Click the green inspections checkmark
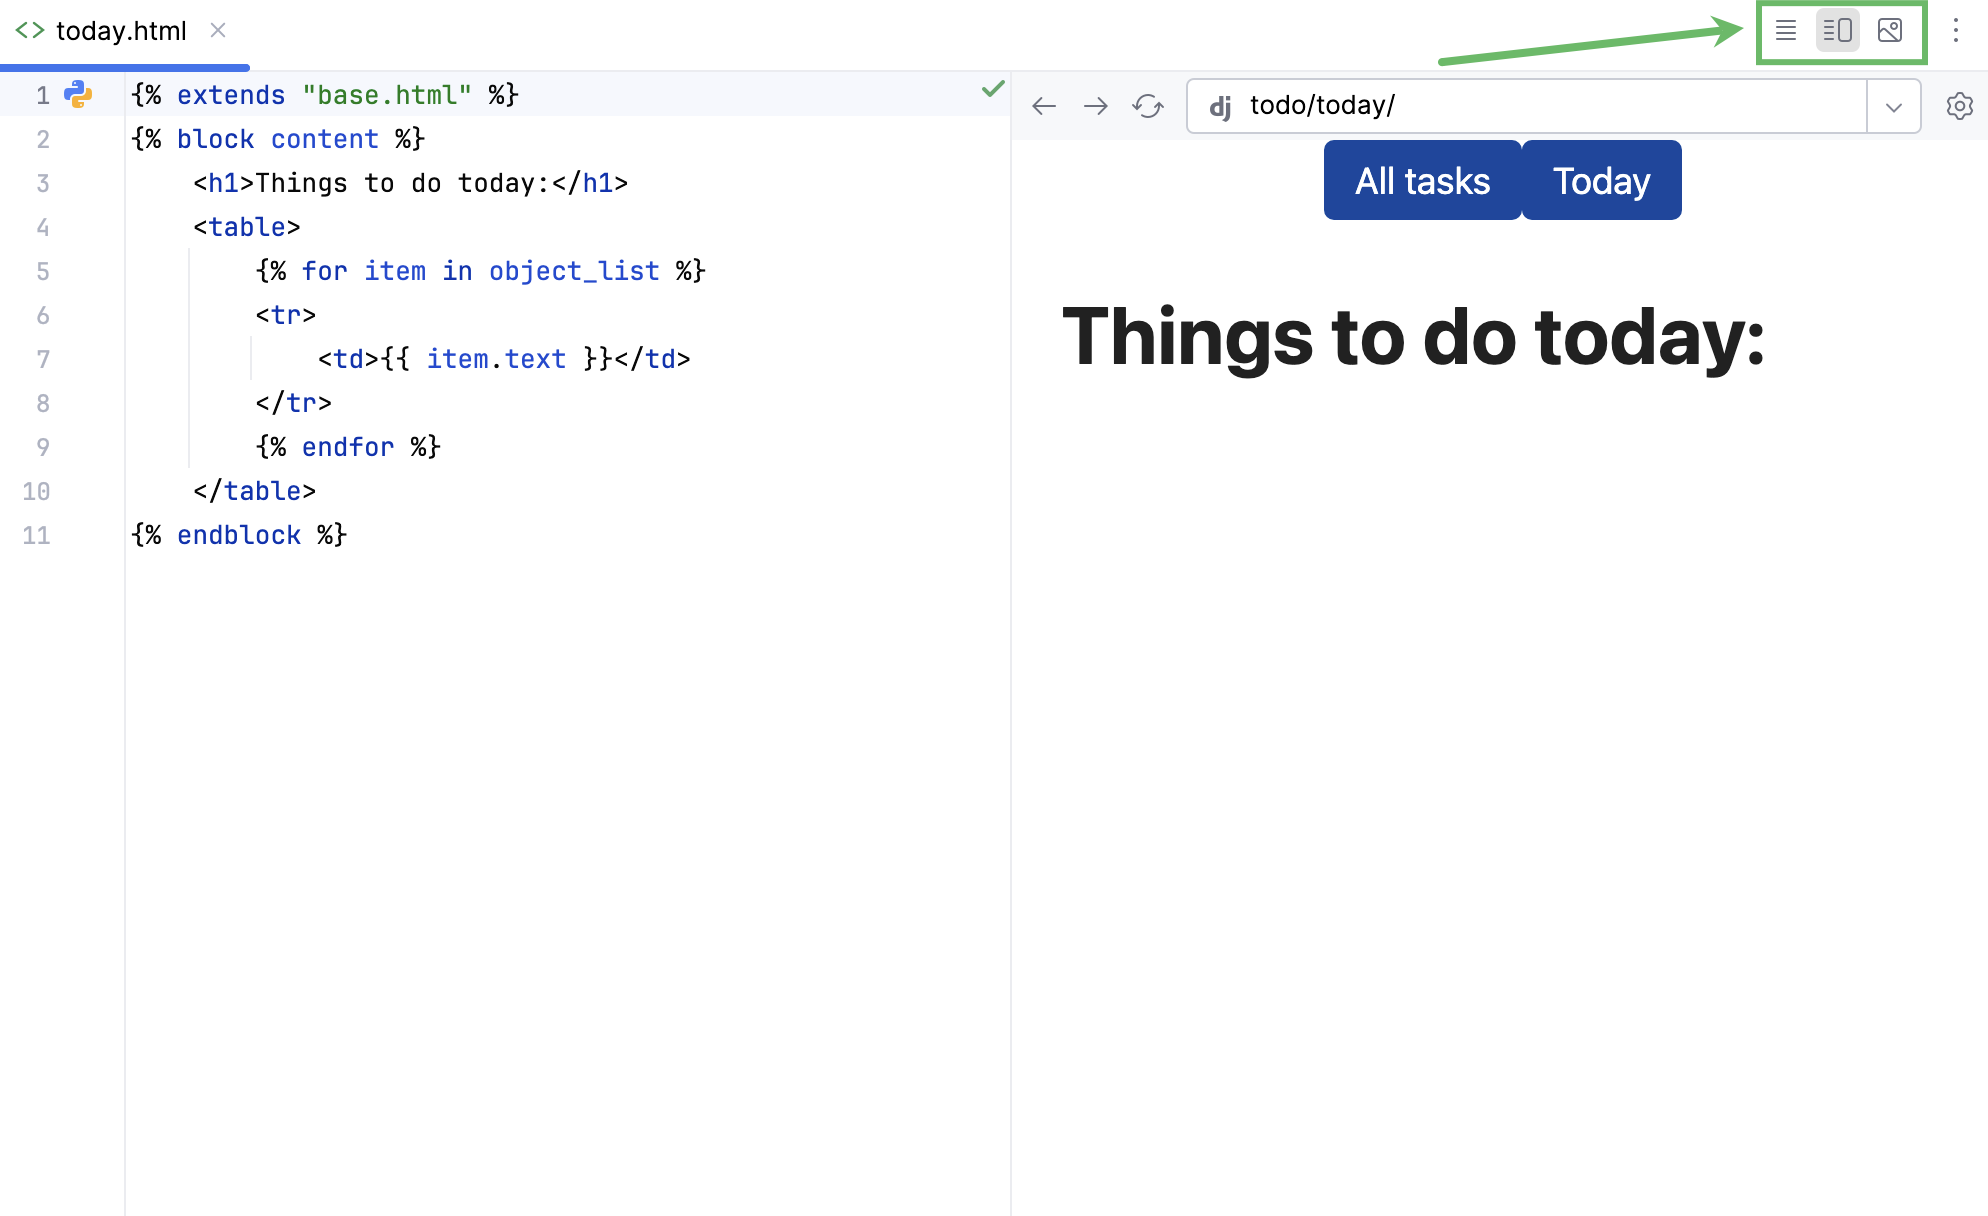The width and height of the screenshot is (1988, 1216). [992, 88]
